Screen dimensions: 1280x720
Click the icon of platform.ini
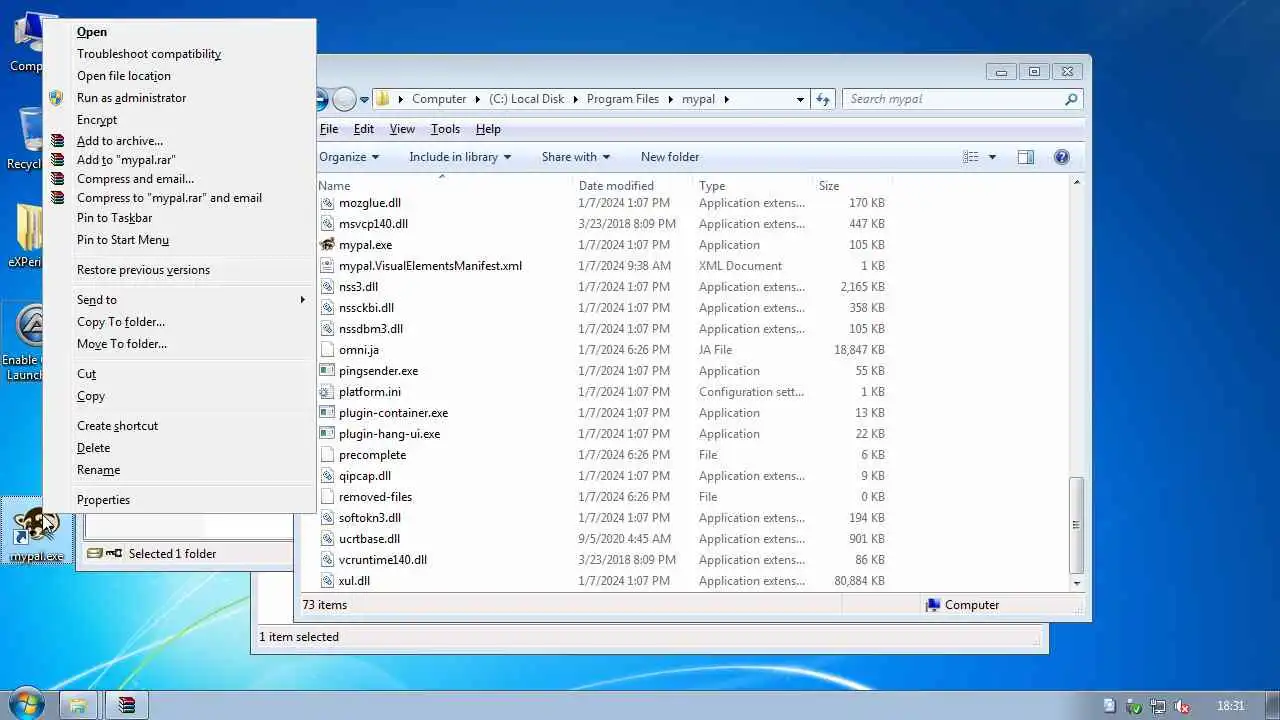click(327, 392)
